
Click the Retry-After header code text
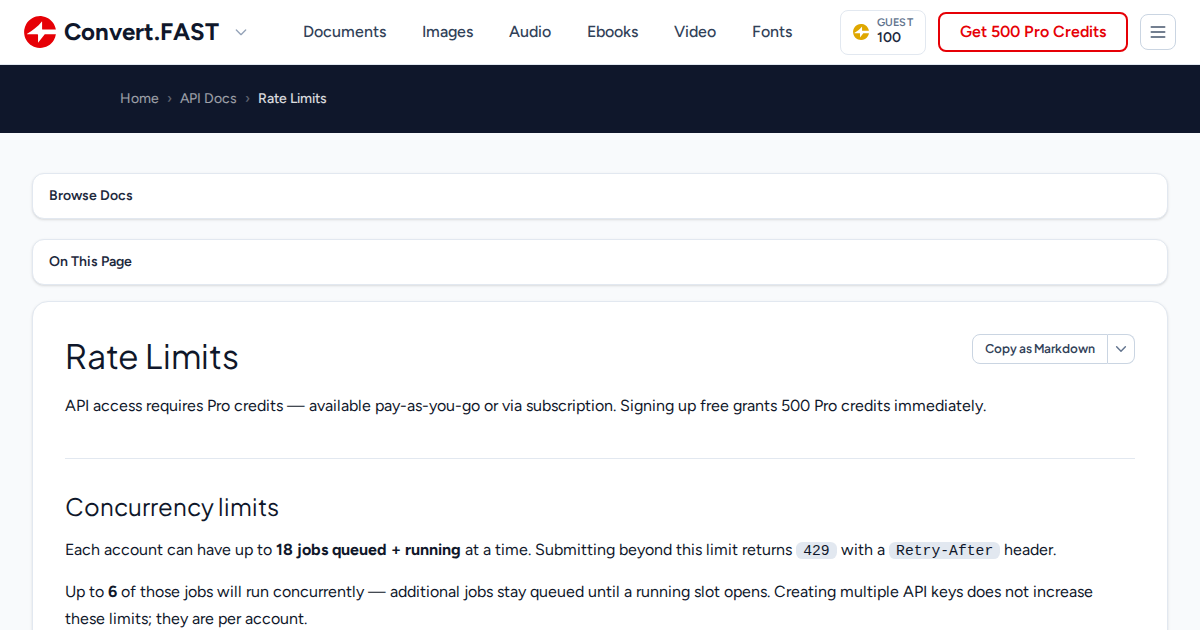944,550
